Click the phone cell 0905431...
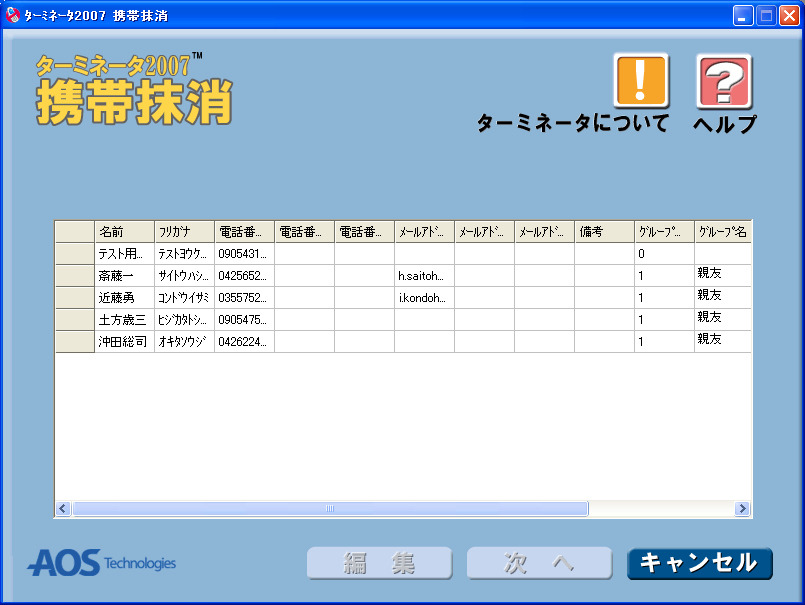This screenshot has height=605, width=805. pyautogui.click(x=244, y=254)
